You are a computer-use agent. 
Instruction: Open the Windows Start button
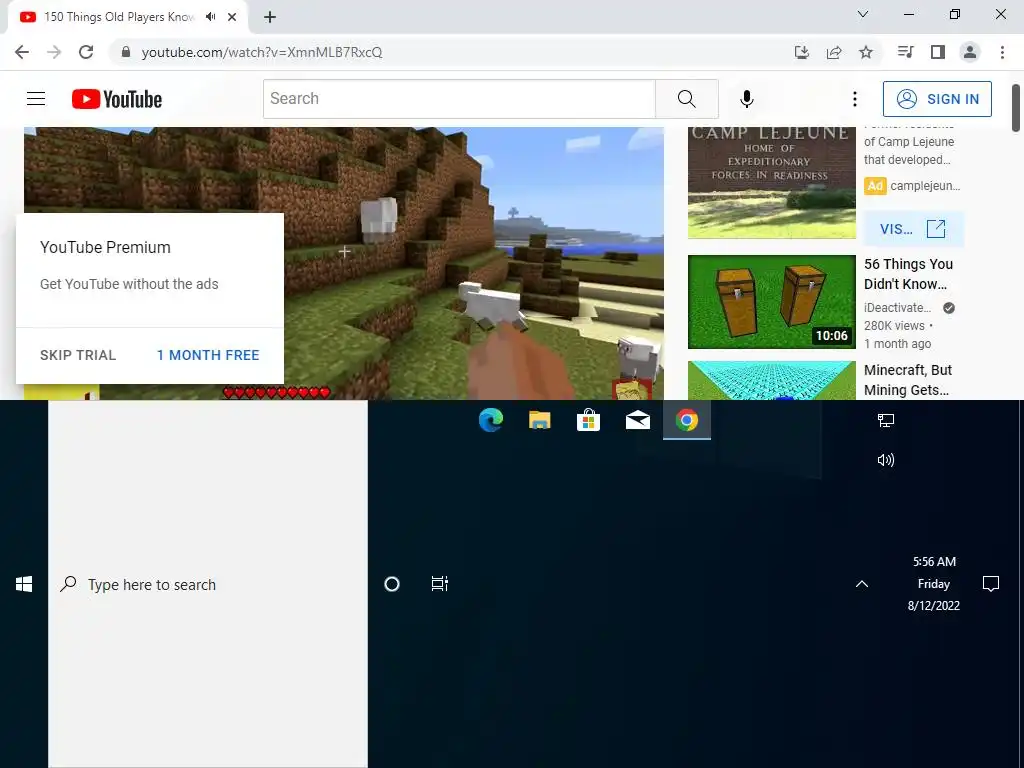24,584
